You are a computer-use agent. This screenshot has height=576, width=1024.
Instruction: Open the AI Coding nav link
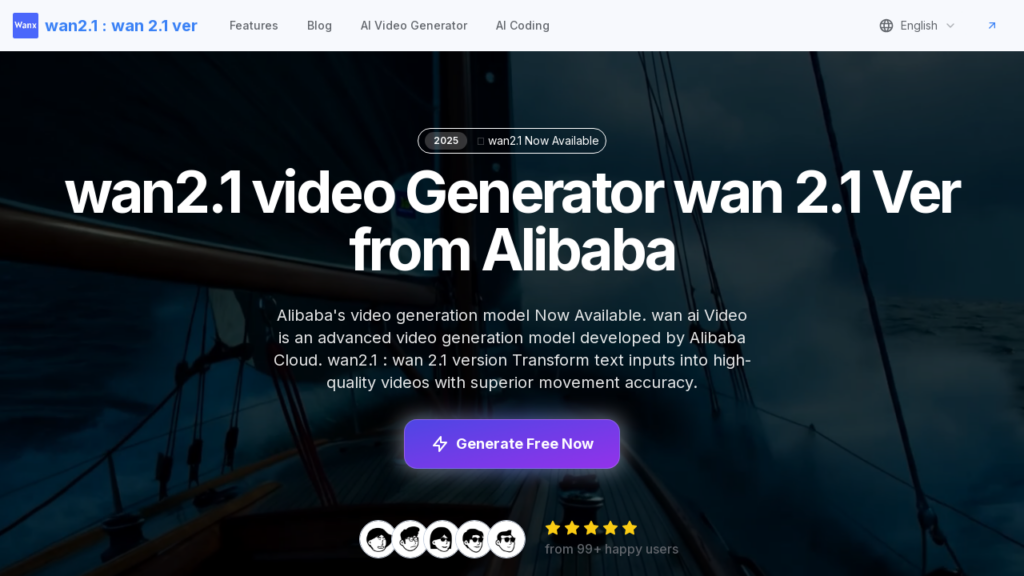(522, 25)
